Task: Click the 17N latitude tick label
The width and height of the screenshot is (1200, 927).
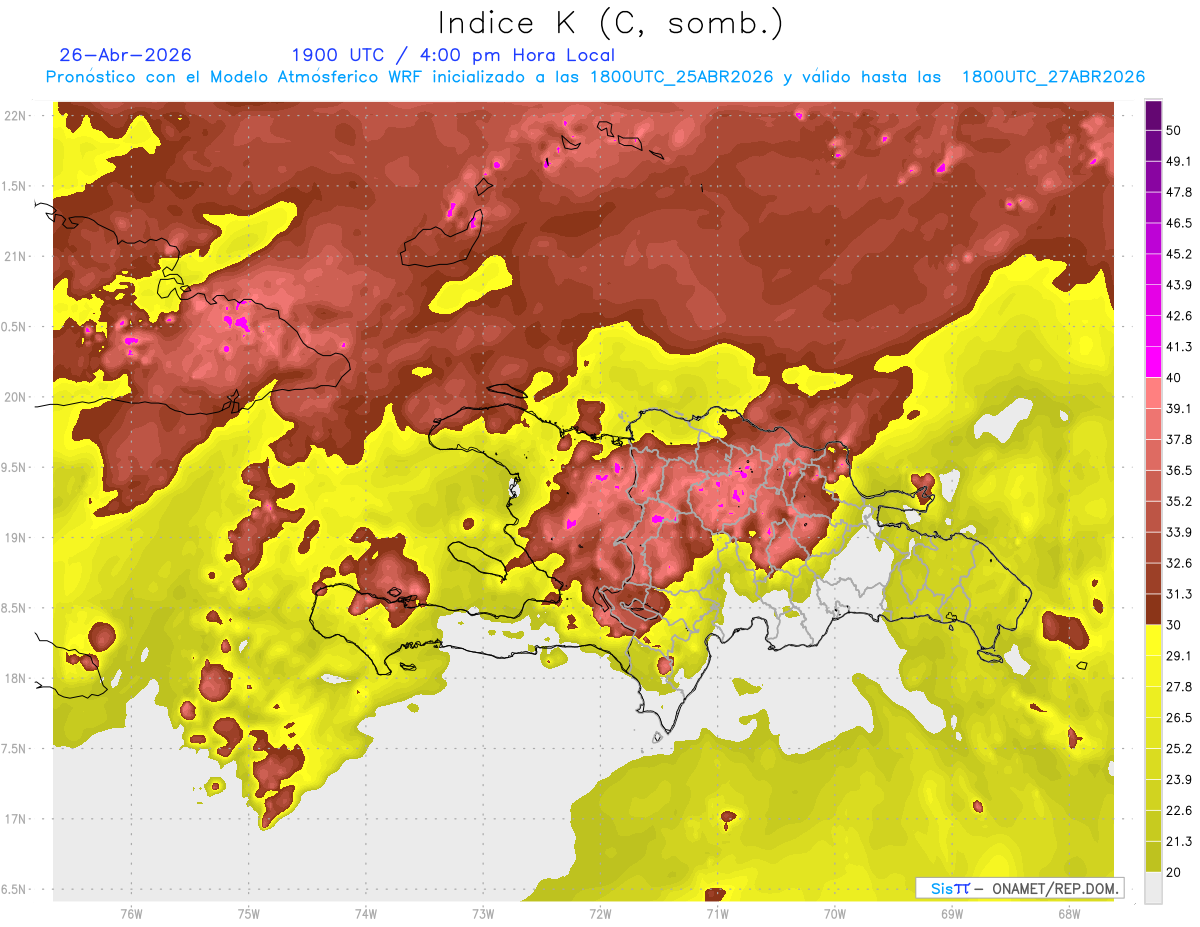Action: pyautogui.click(x=16, y=819)
